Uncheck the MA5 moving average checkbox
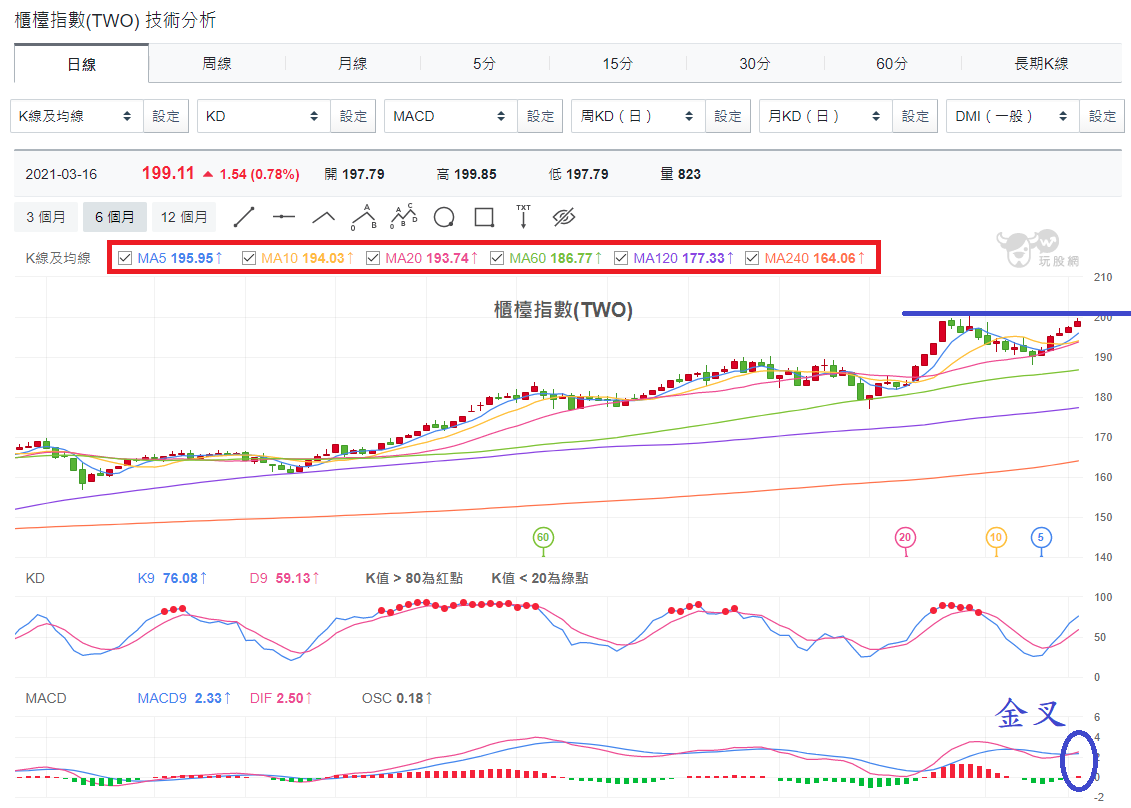Screen dimensions: 1131x808 pos(125,258)
